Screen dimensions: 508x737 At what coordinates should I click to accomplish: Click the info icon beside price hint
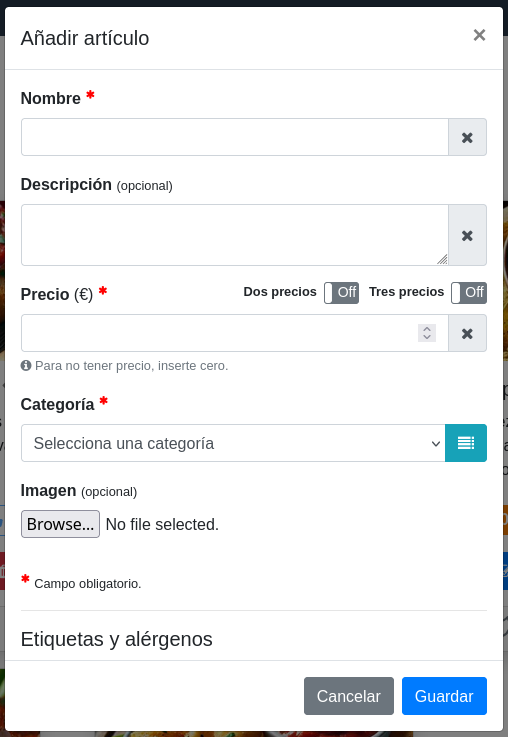(x=26, y=365)
